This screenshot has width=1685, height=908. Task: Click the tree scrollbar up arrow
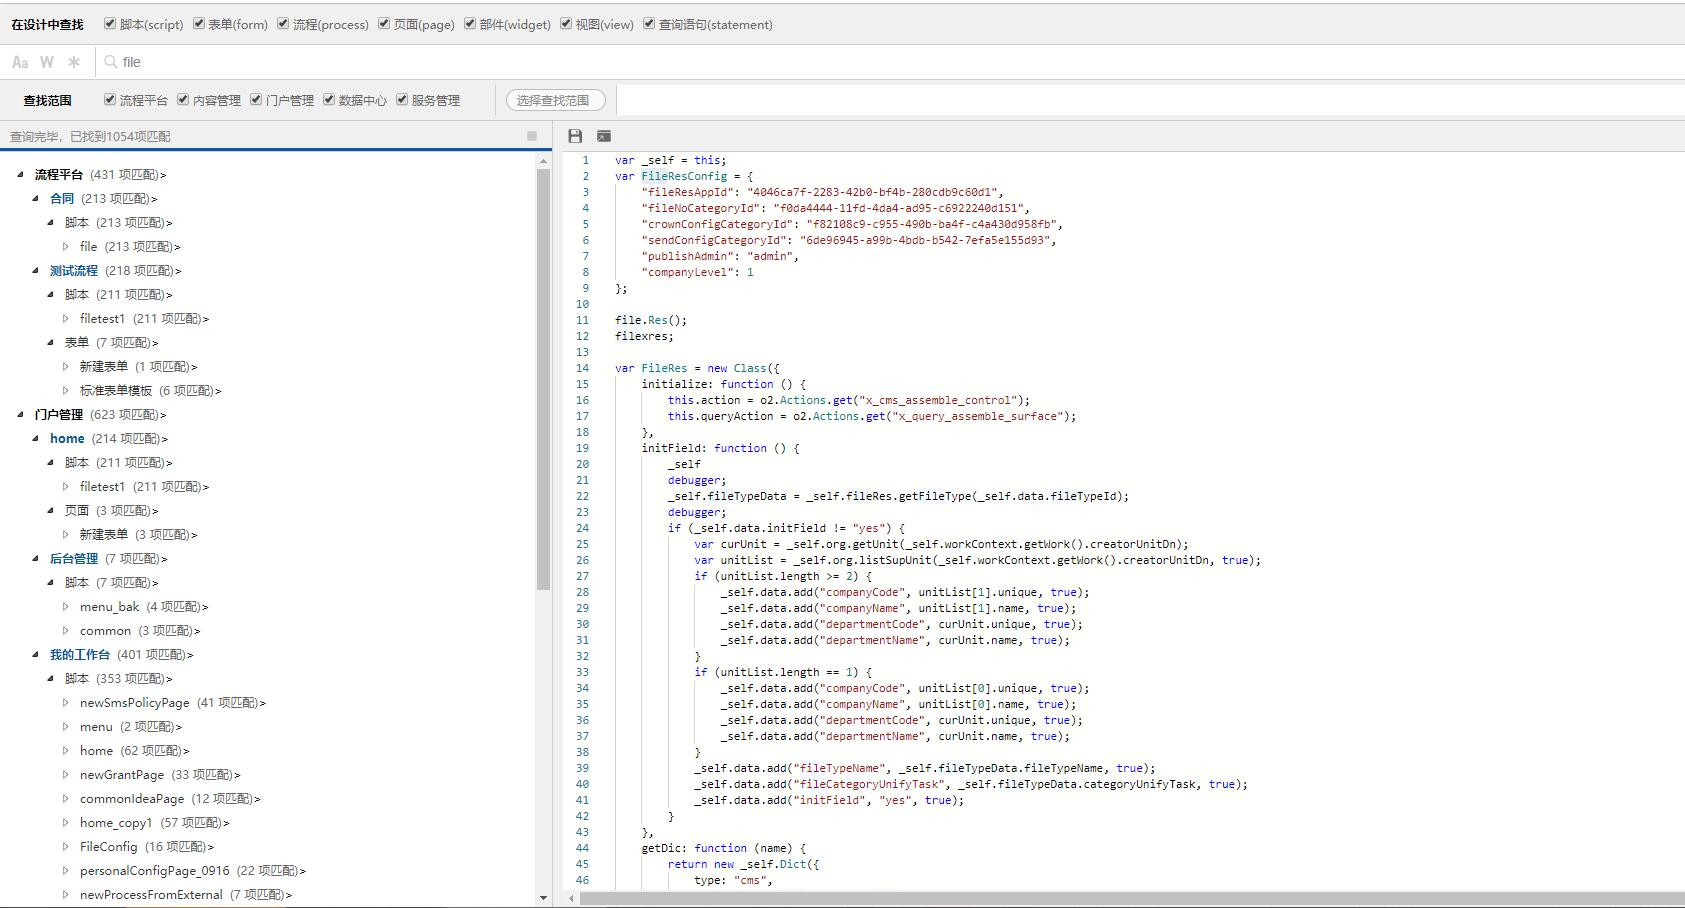click(543, 160)
